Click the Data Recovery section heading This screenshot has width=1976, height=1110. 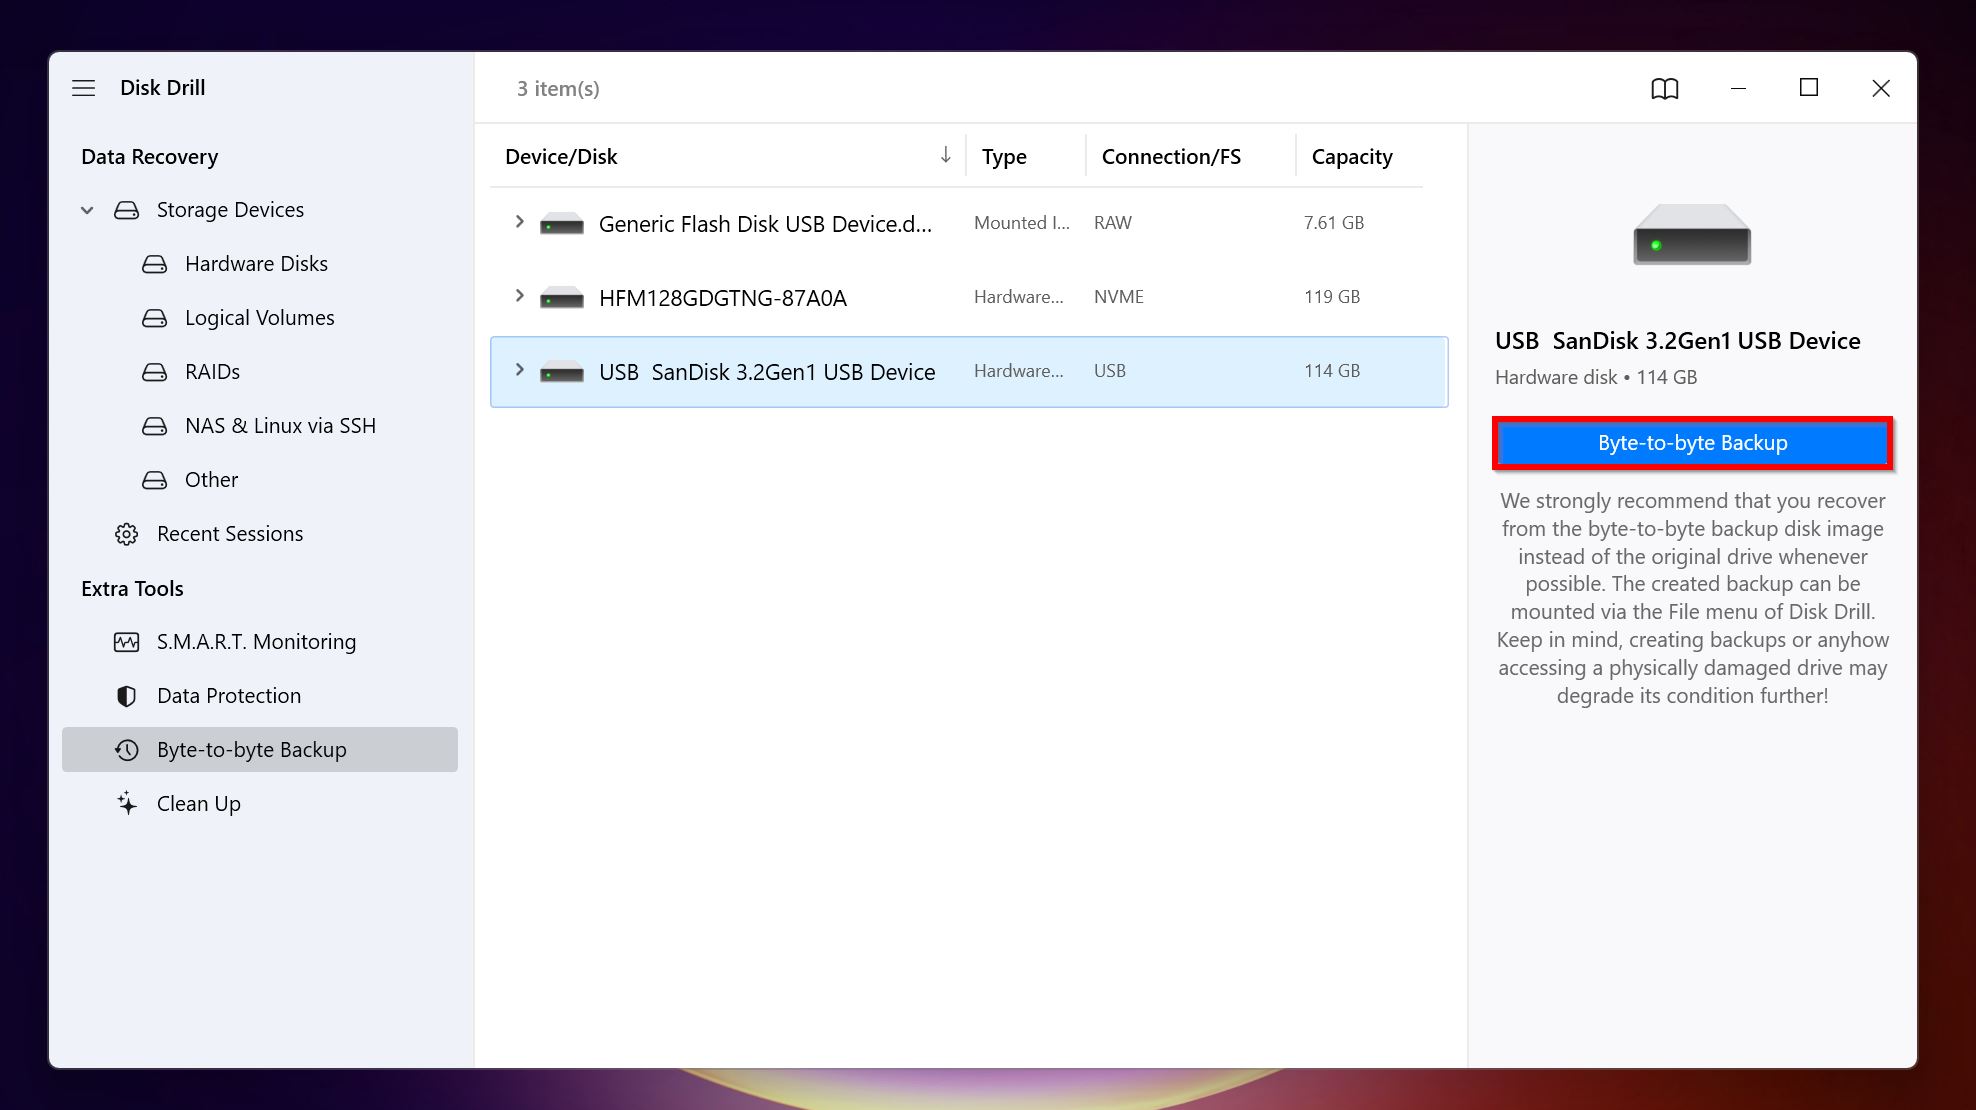[149, 157]
